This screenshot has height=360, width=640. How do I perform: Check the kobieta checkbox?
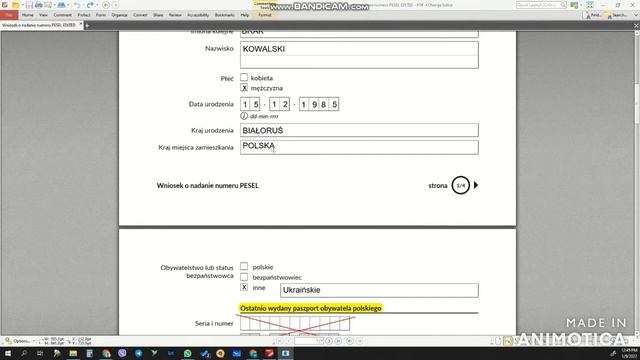pyautogui.click(x=244, y=77)
